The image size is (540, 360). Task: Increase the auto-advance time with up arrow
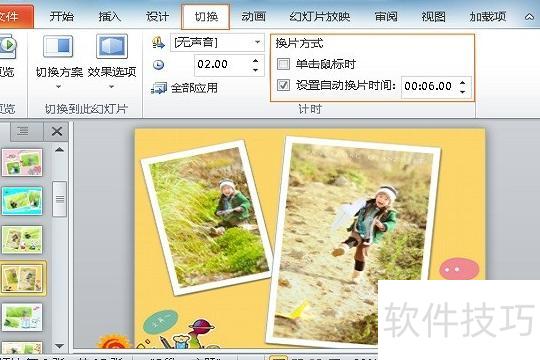[x=463, y=82]
